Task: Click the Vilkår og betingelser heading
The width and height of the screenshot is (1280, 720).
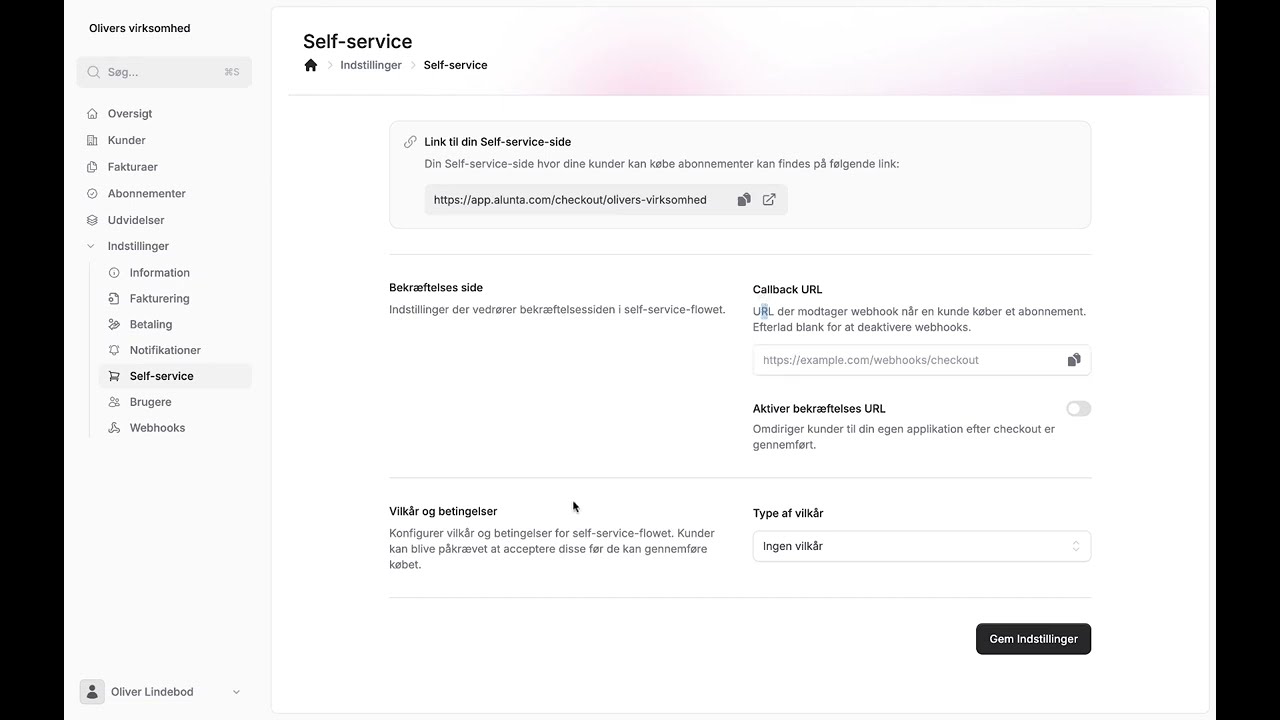Action: [443, 511]
